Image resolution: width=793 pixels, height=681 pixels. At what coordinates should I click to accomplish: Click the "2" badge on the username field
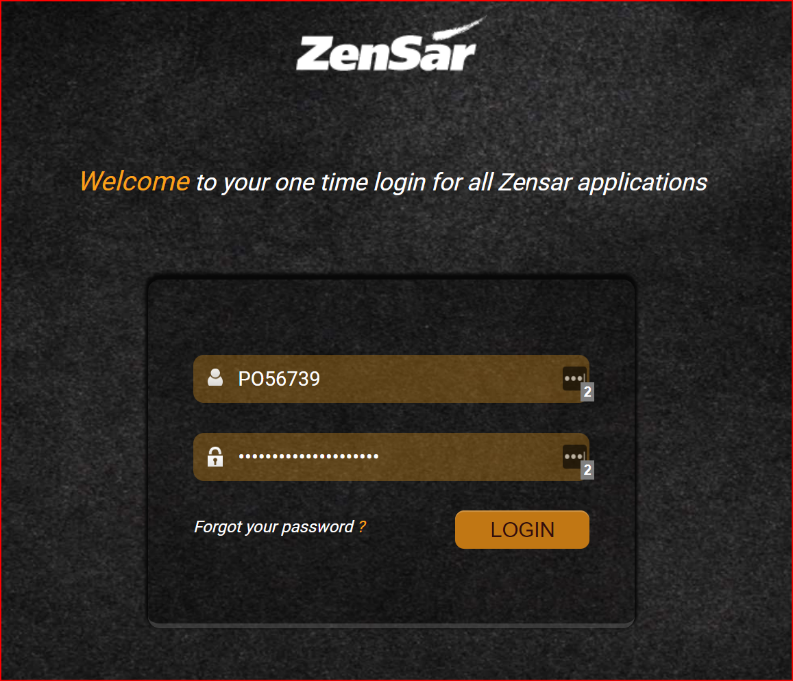click(x=587, y=392)
